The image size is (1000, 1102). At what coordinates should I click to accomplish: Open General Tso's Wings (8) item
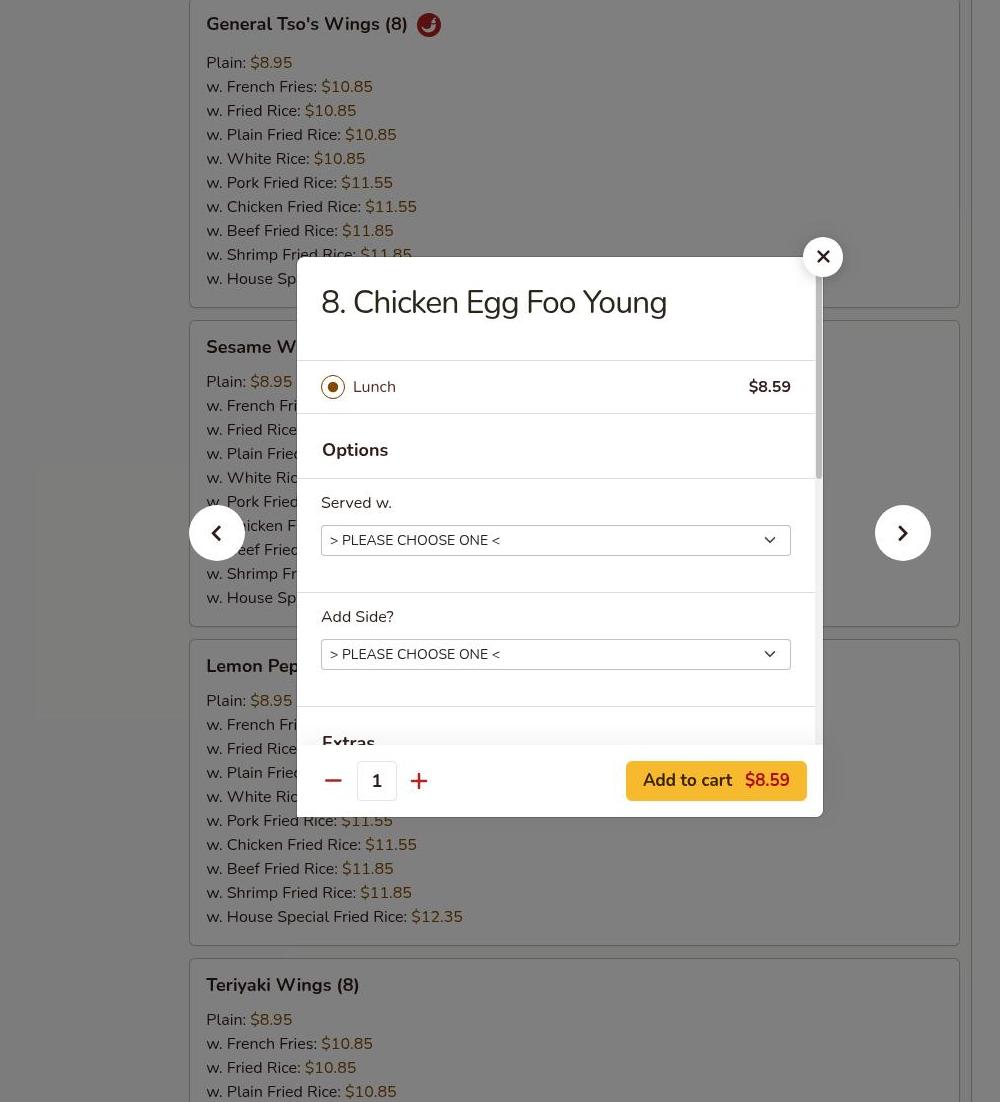click(306, 24)
